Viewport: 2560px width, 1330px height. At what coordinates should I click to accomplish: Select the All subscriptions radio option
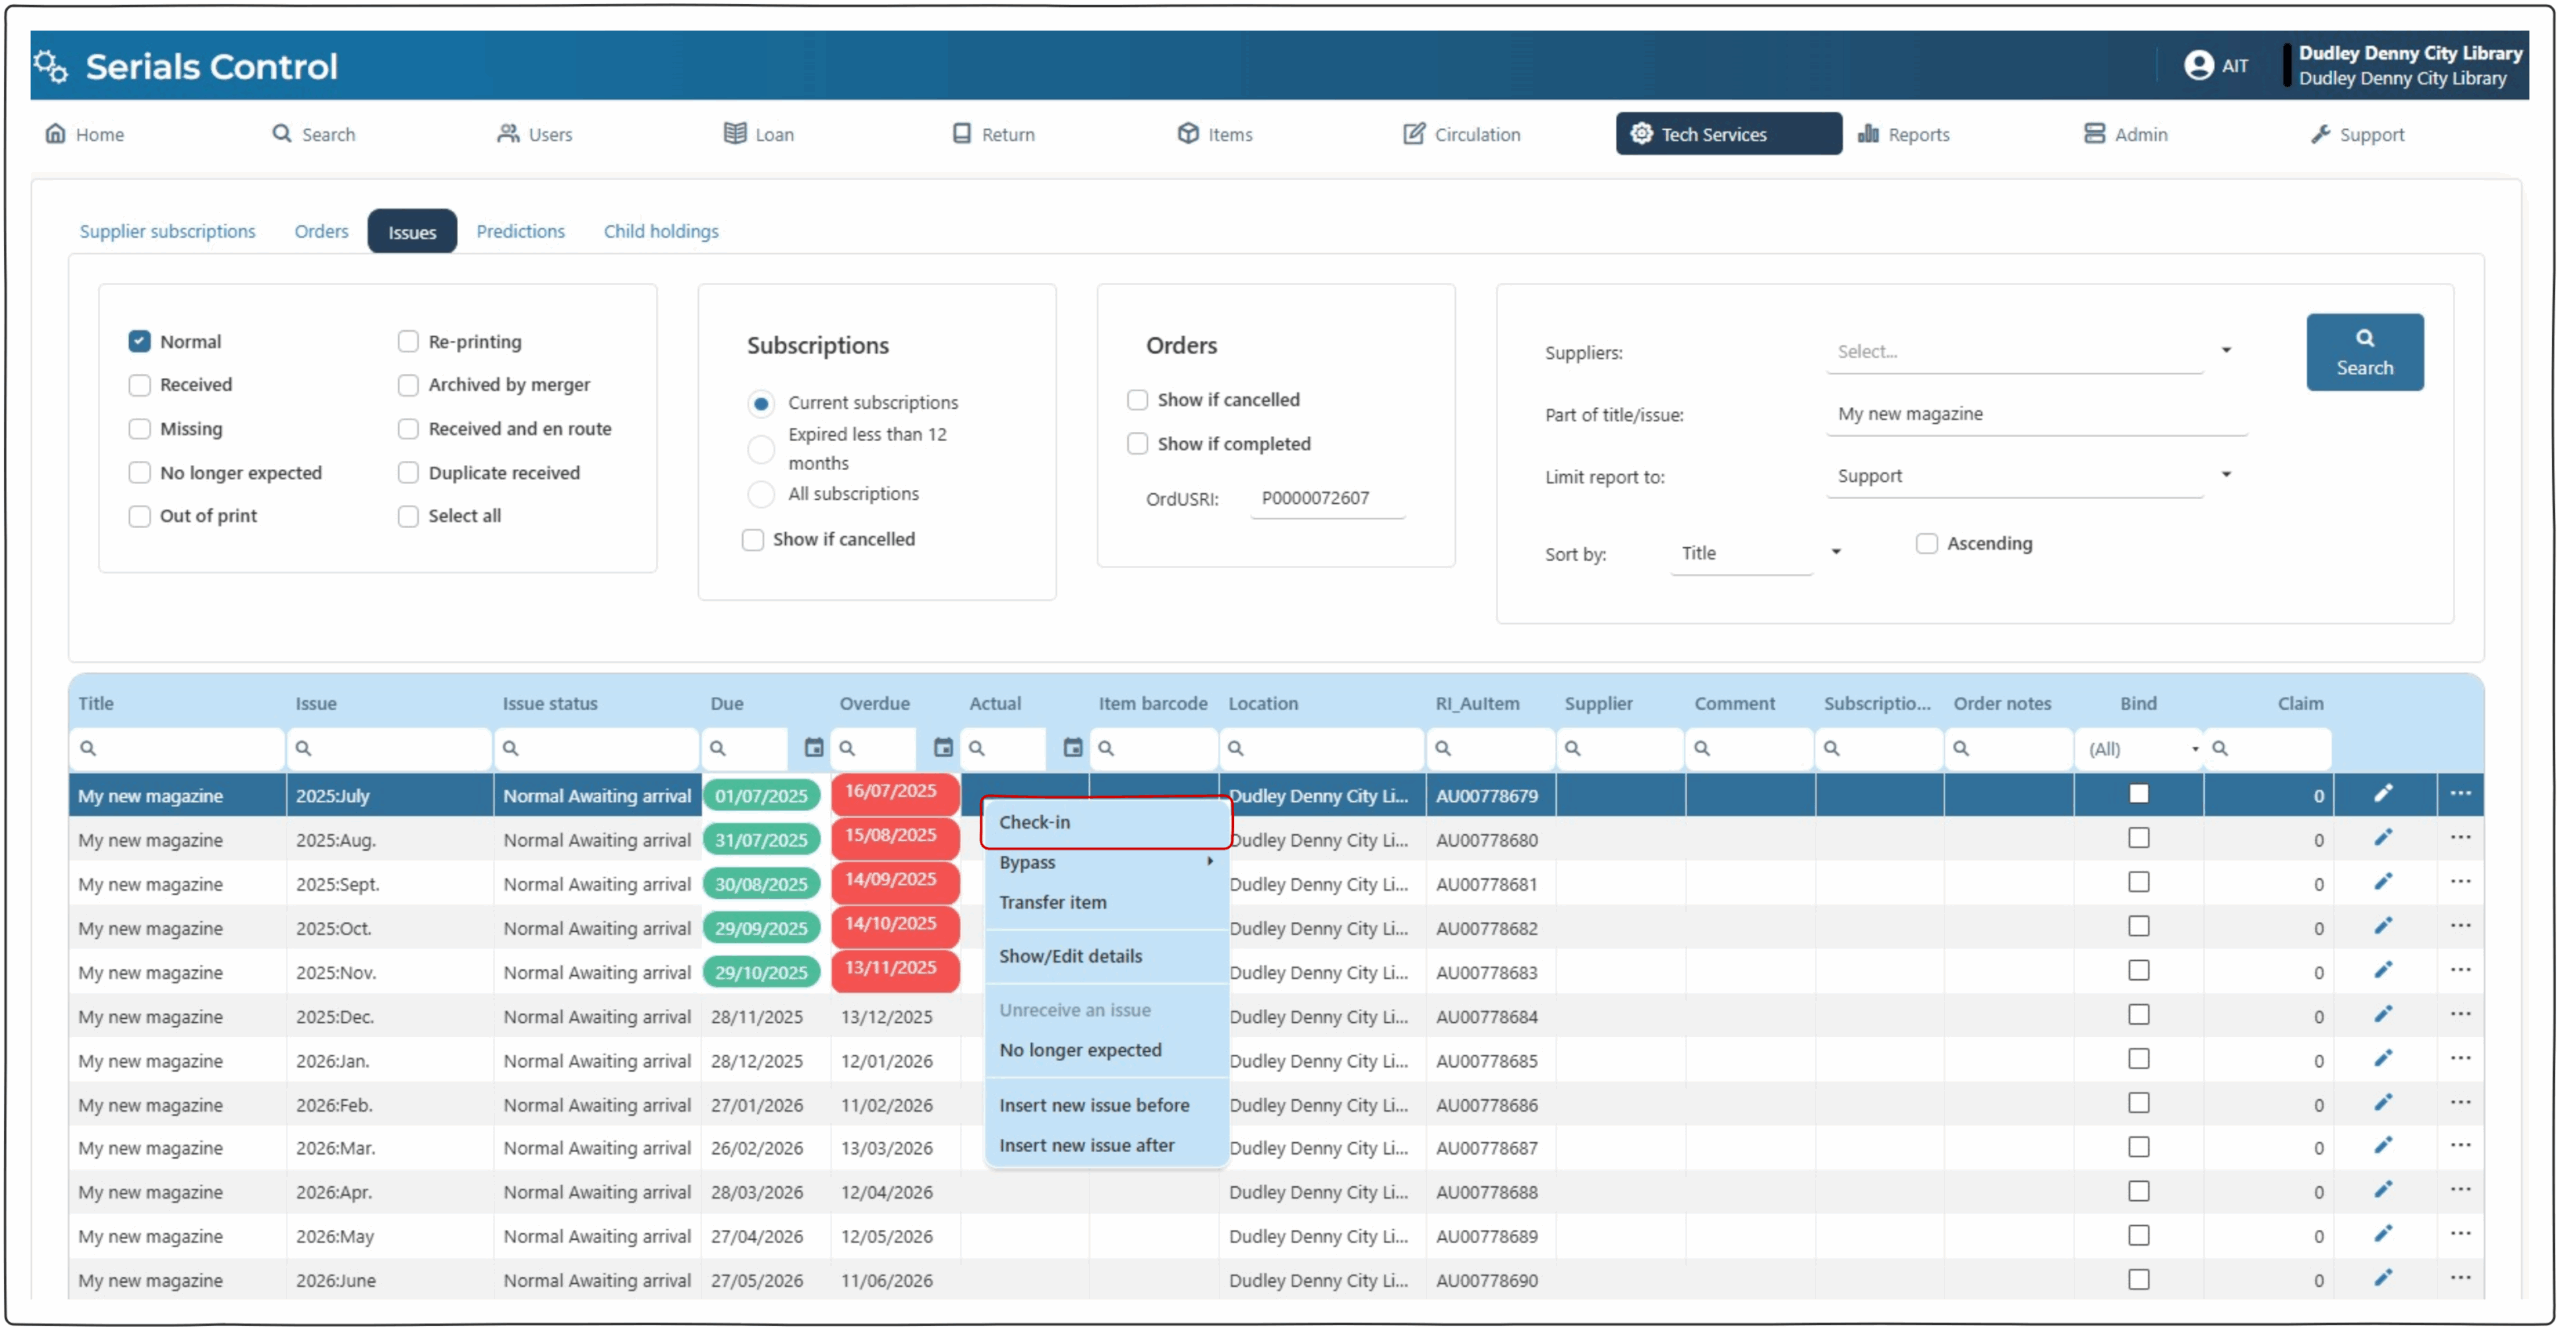[761, 494]
